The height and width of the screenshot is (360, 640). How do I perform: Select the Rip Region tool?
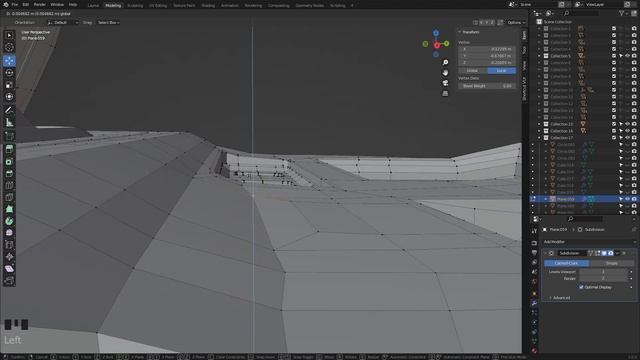(x=9, y=280)
